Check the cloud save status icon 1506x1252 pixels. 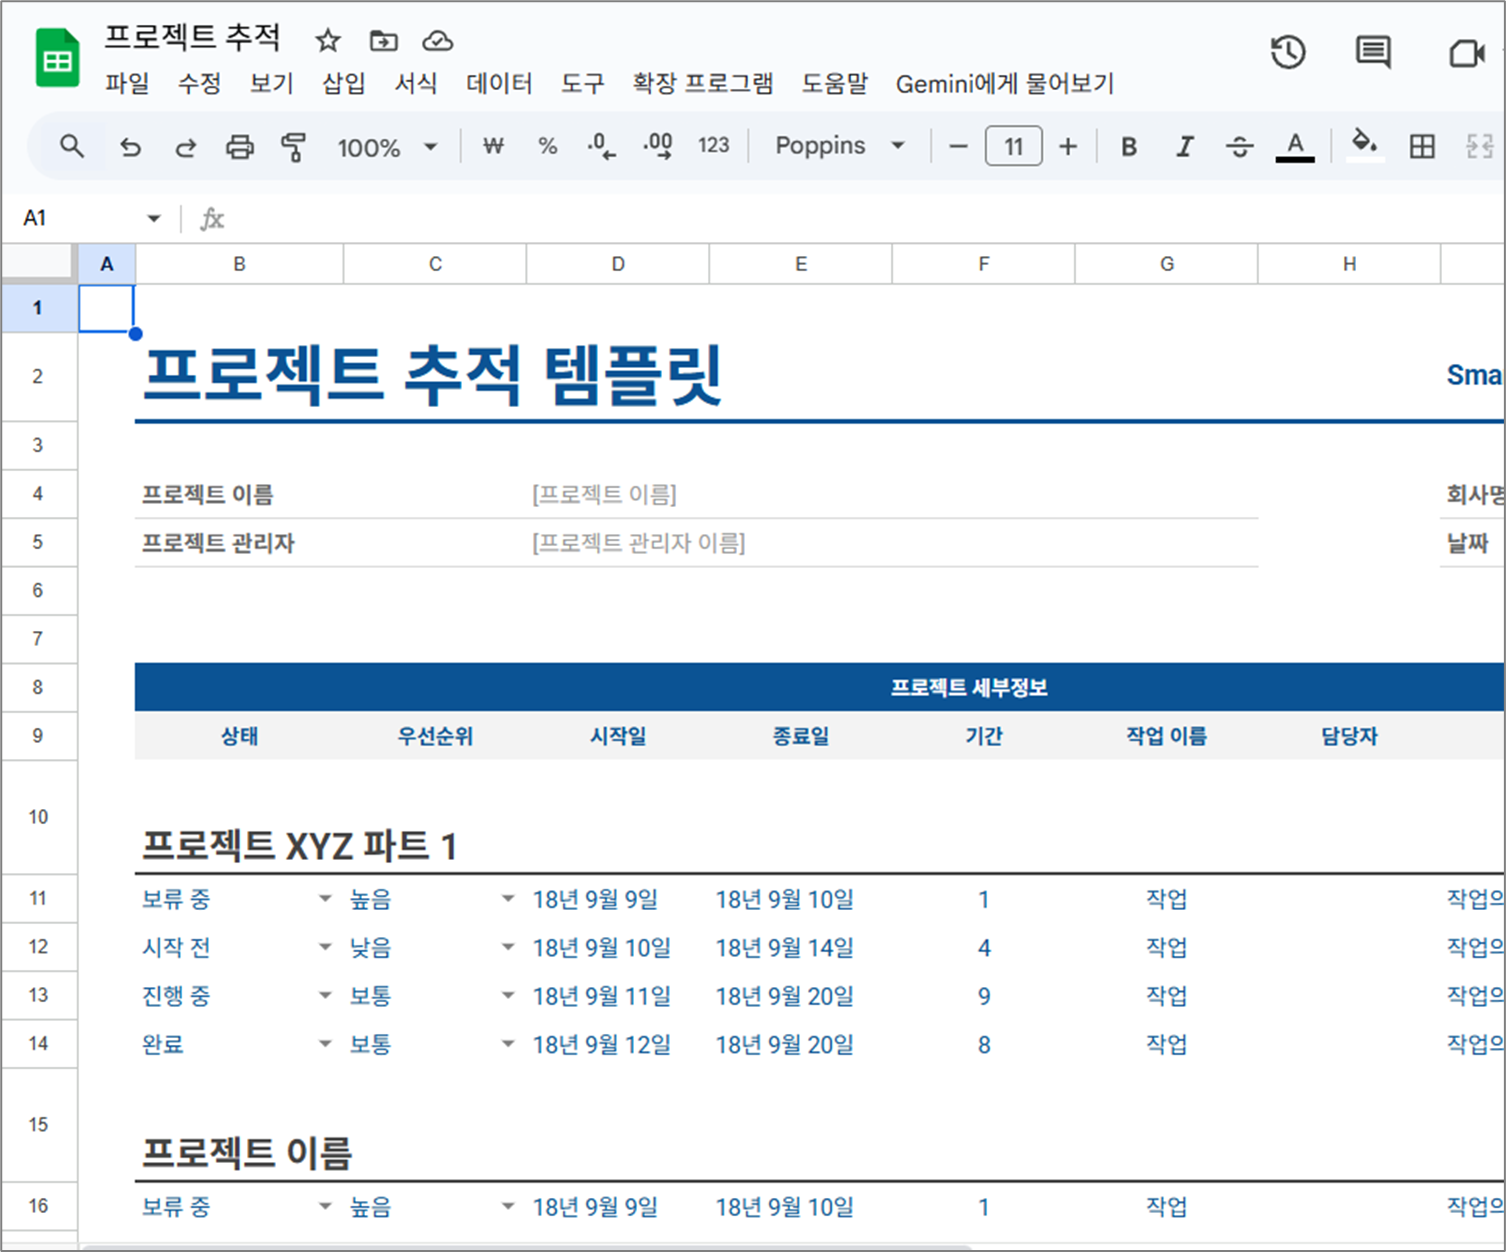tap(438, 41)
